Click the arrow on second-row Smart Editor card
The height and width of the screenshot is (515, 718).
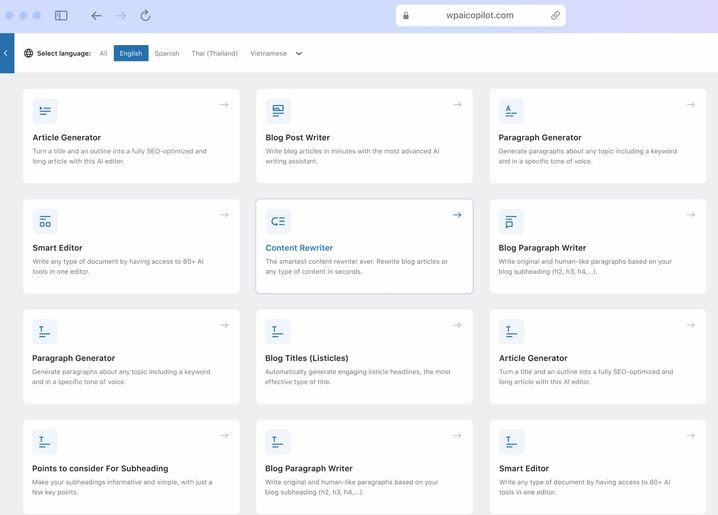pyautogui.click(x=224, y=215)
